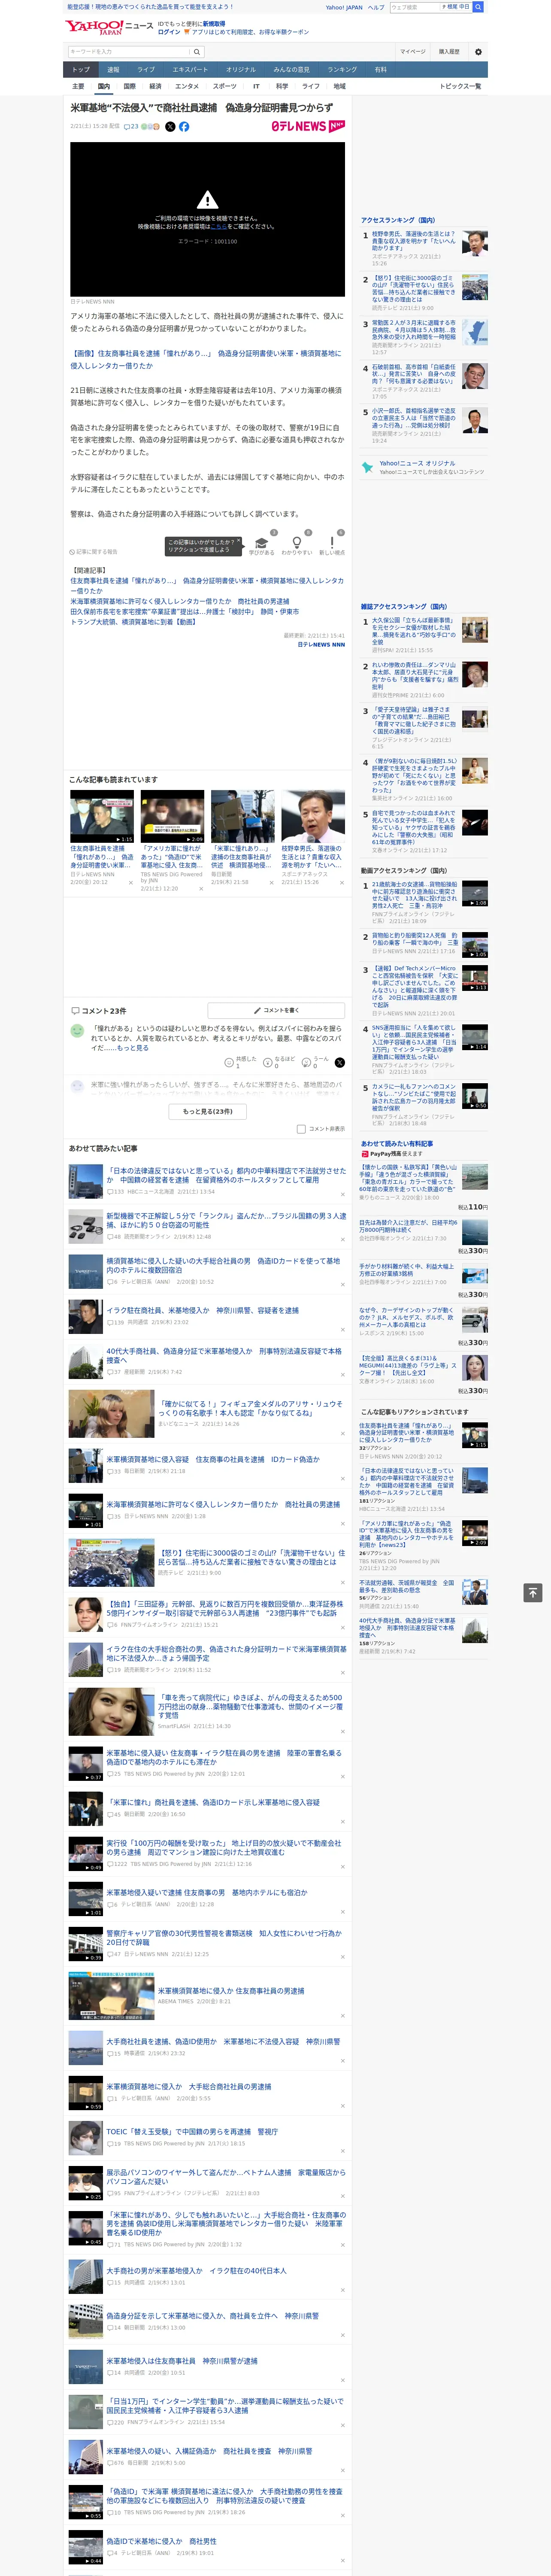Screen dimensions: 551x2576
Task: Toggle the コメント非表示 checkbox
Action: point(301,1129)
